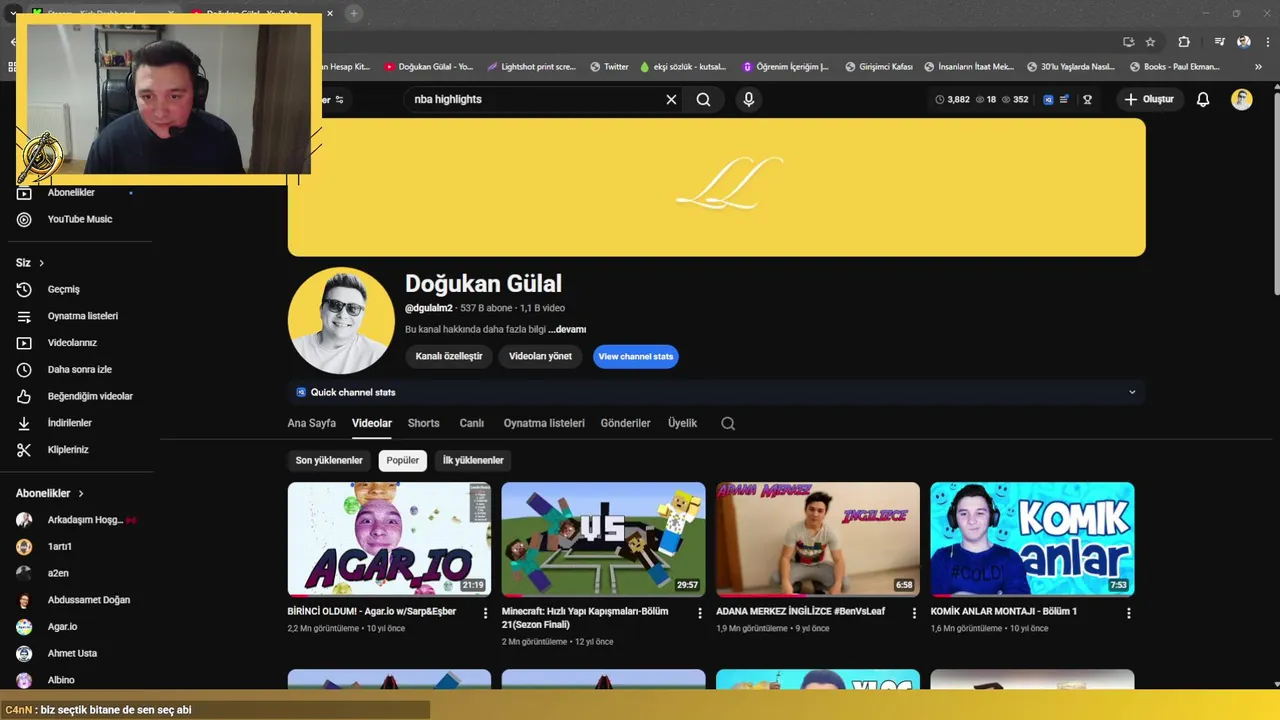Viewport: 1280px width, 720px height.
Task: Start voice search with microphone
Action: coord(748,99)
